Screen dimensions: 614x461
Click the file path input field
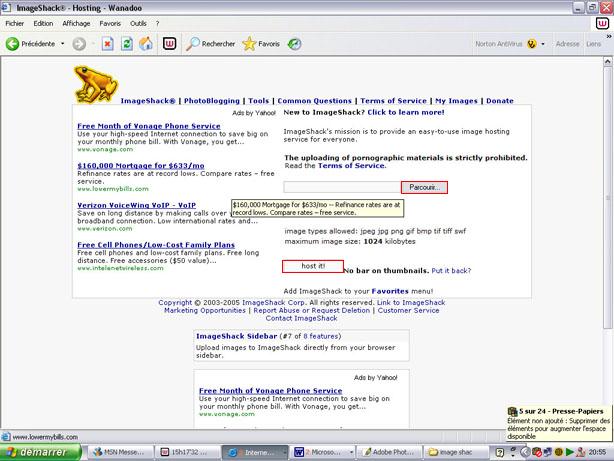[341, 187]
